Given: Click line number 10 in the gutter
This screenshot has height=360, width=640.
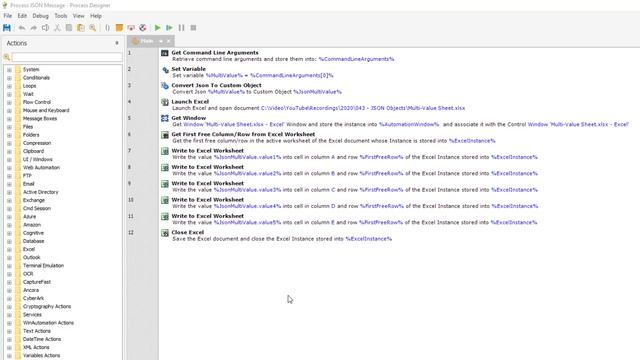Looking at the screenshot, I should point(131,200).
